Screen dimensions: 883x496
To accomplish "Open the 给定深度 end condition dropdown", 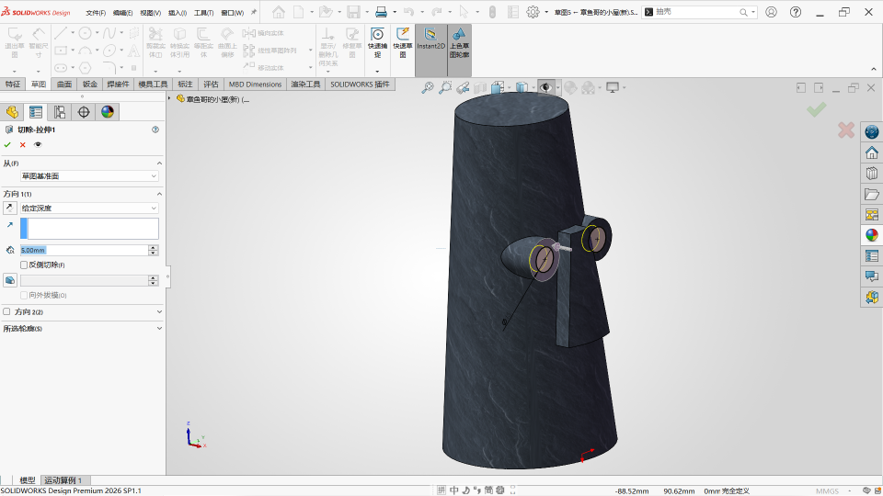I will 89,208.
